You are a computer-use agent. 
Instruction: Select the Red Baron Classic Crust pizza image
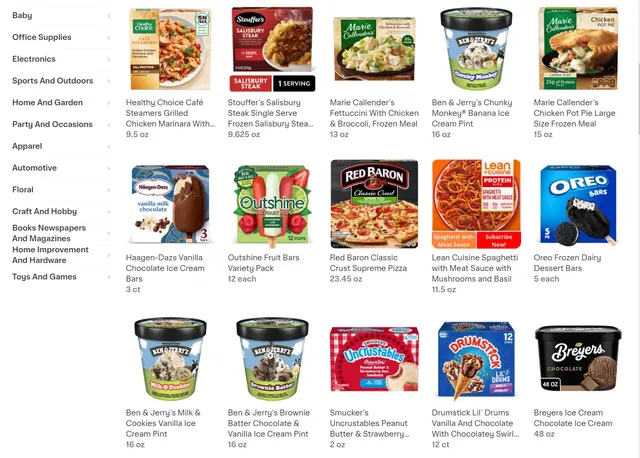pos(374,204)
